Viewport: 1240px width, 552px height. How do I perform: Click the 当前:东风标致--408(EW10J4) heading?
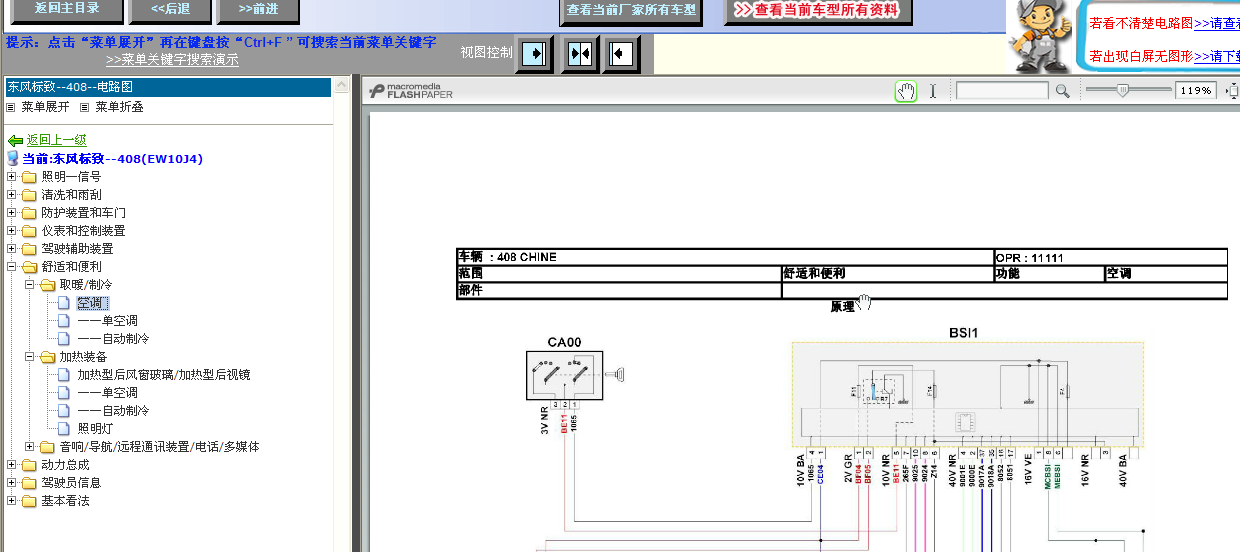pyautogui.click(x=113, y=159)
